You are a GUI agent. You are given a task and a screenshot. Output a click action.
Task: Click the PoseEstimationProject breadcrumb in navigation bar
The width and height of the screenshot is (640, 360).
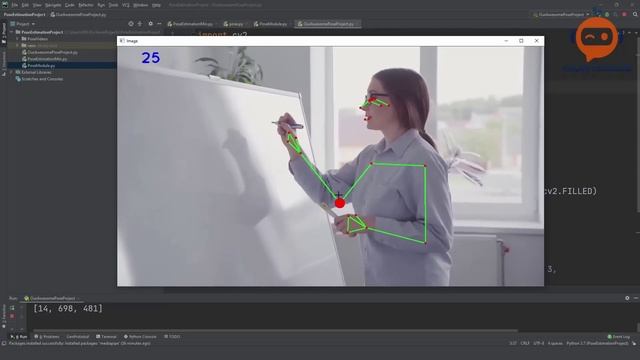pyautogui.click(x=24, y=14)
